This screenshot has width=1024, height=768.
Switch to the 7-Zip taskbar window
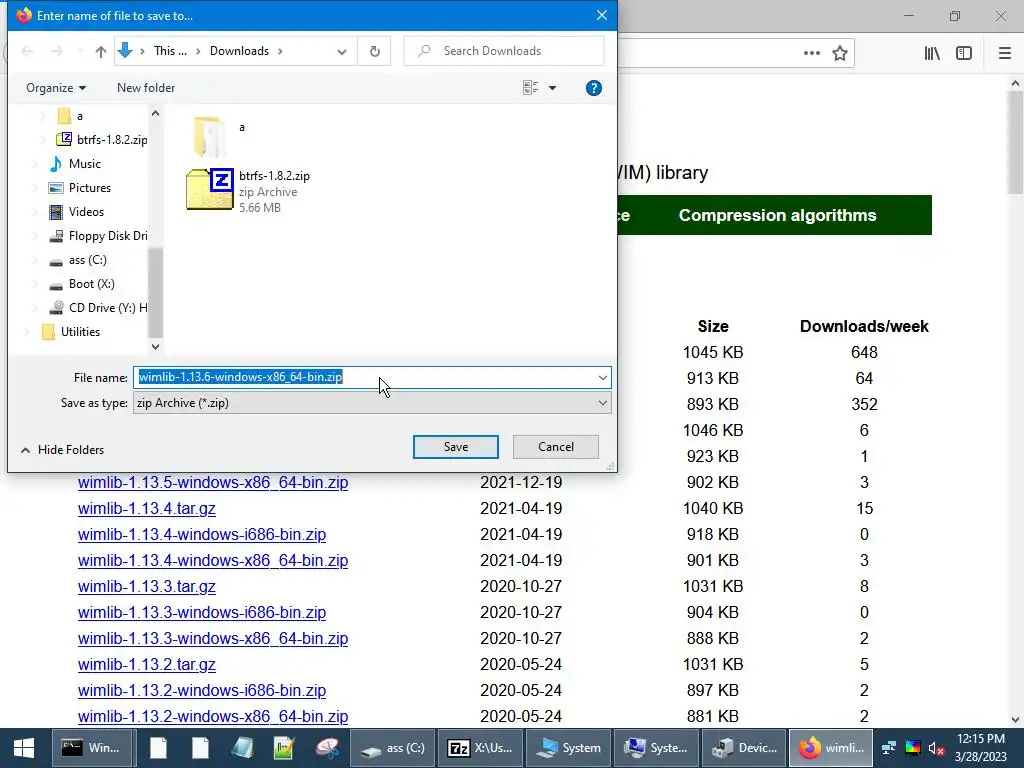479,748
